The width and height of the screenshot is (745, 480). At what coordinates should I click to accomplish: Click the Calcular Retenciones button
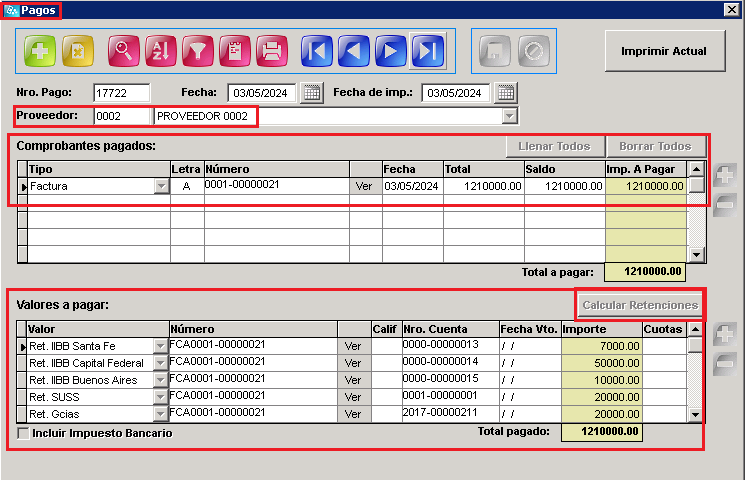(x=640, y=305)
